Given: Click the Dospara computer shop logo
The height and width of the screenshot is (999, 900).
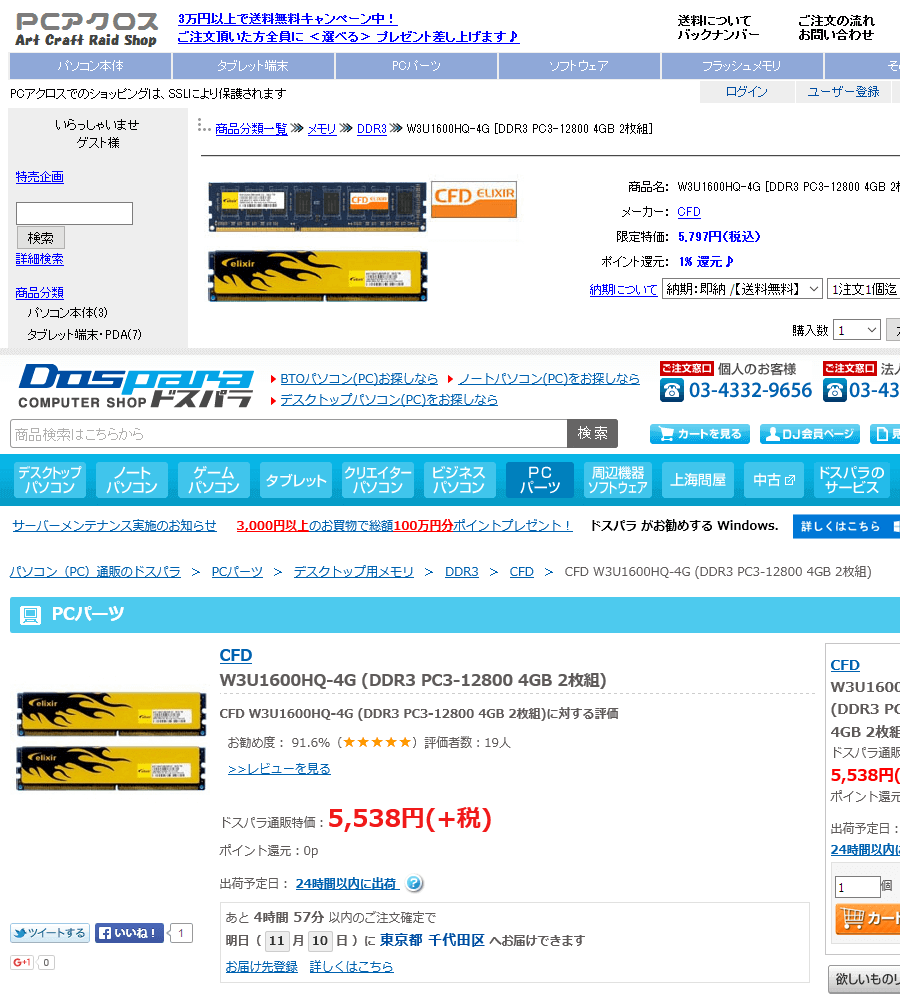Looking at the screenshot, I should pos(136,386).
